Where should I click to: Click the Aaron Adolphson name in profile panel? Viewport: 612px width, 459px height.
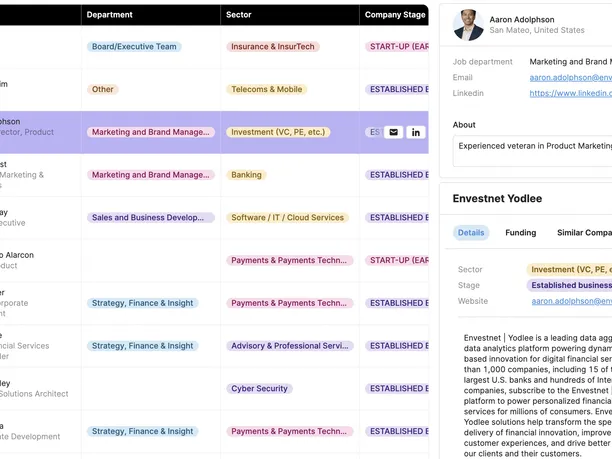coord(522,20)
